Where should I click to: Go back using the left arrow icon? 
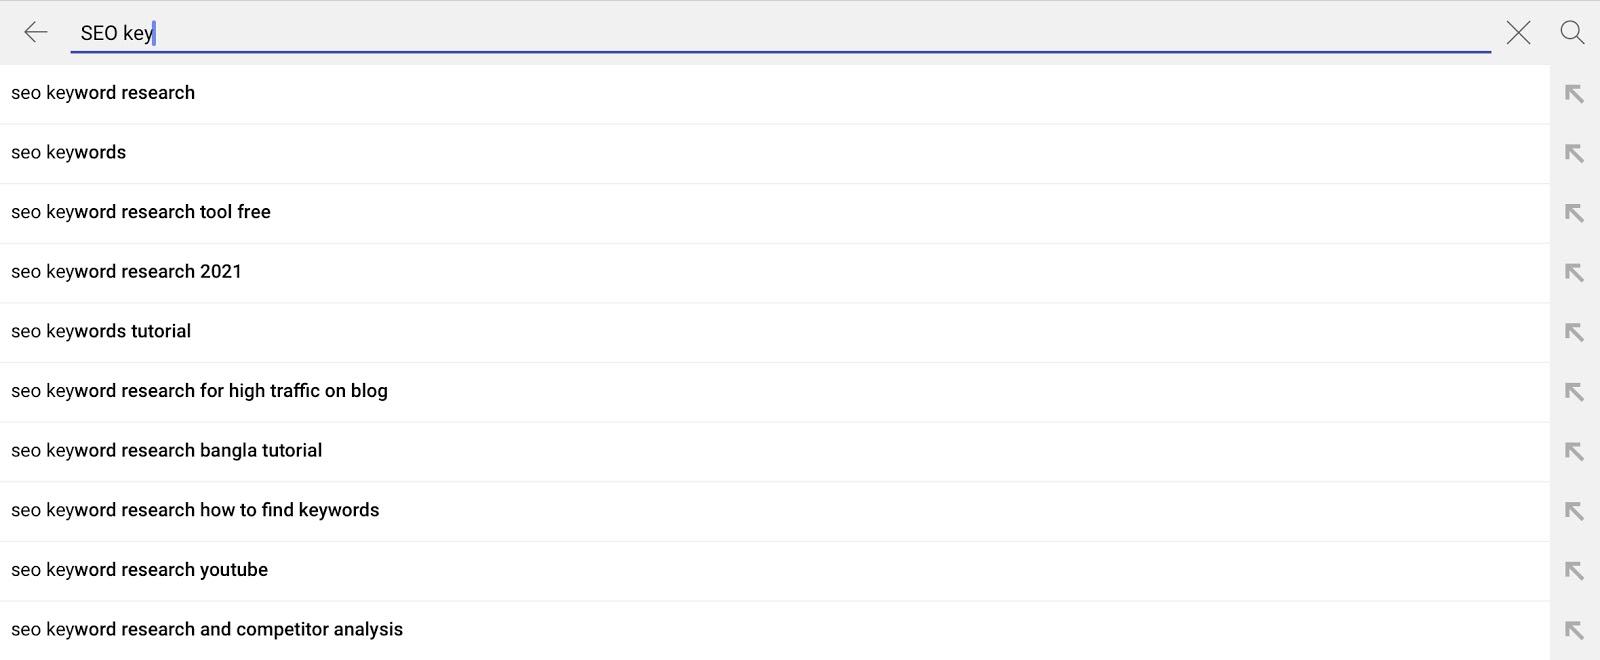coord(36,33)
